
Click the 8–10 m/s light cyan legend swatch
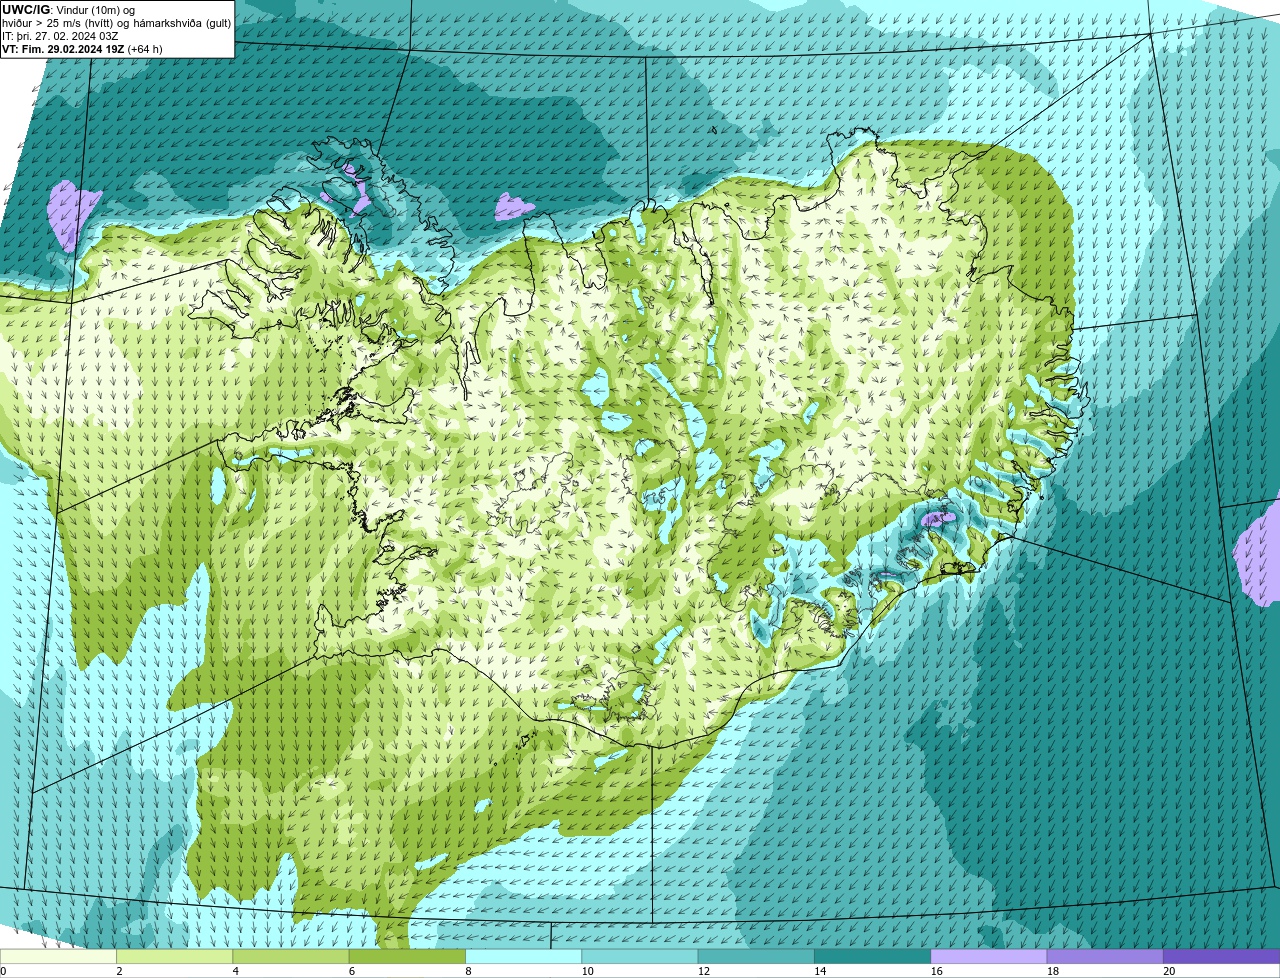click(x=524, y=956)
